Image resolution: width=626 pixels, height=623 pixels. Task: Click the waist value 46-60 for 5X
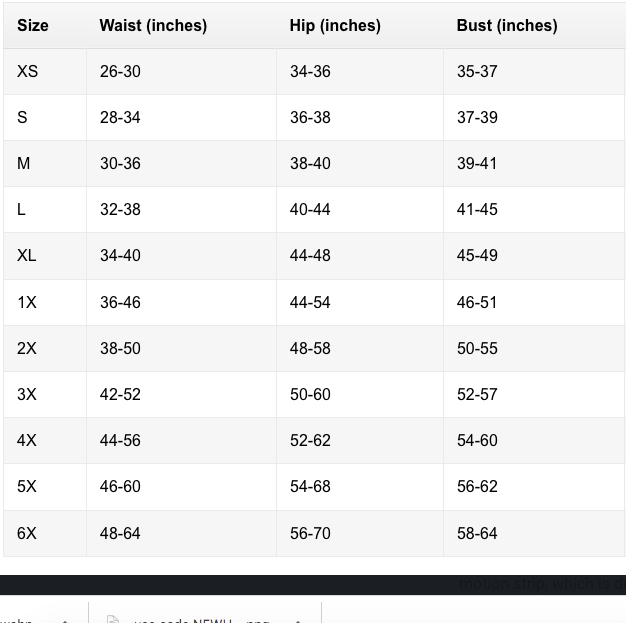click(120, 487)
